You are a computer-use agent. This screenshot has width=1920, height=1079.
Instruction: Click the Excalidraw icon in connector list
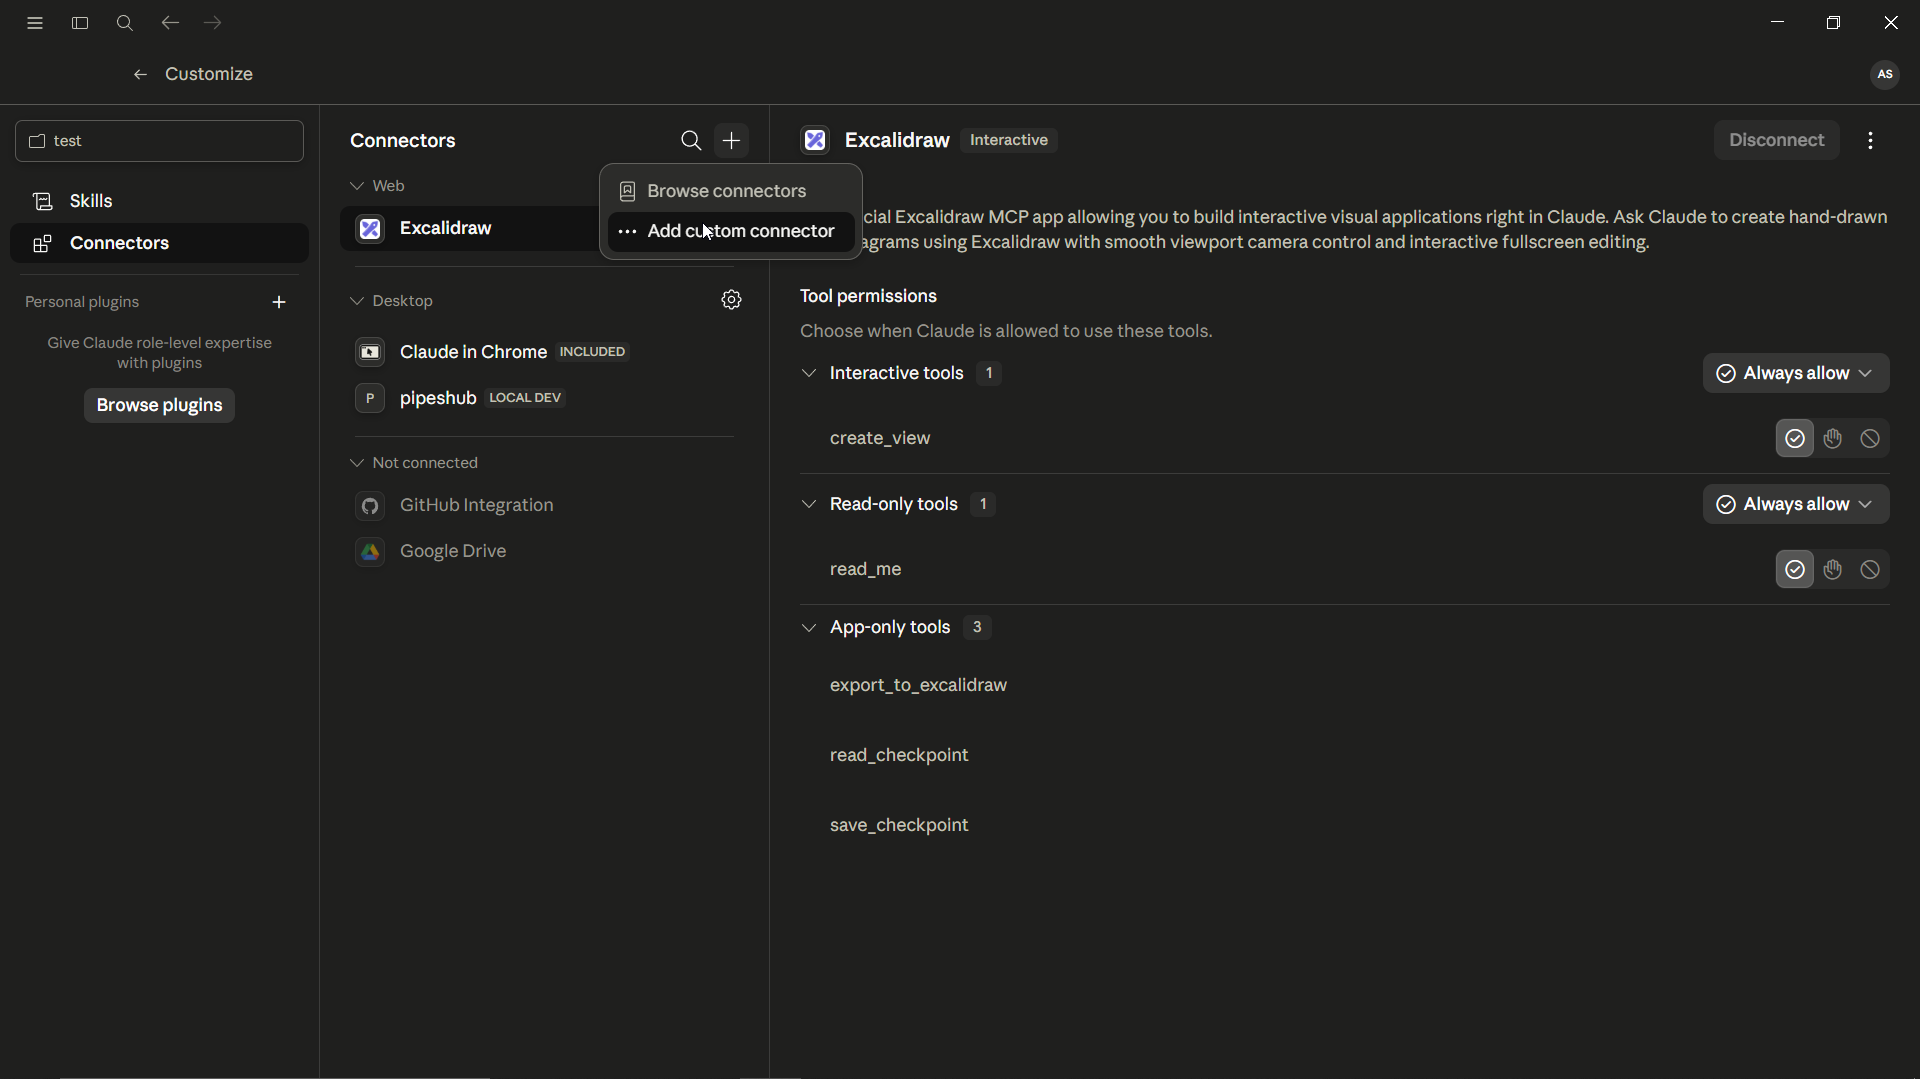[x=370, y=229]
